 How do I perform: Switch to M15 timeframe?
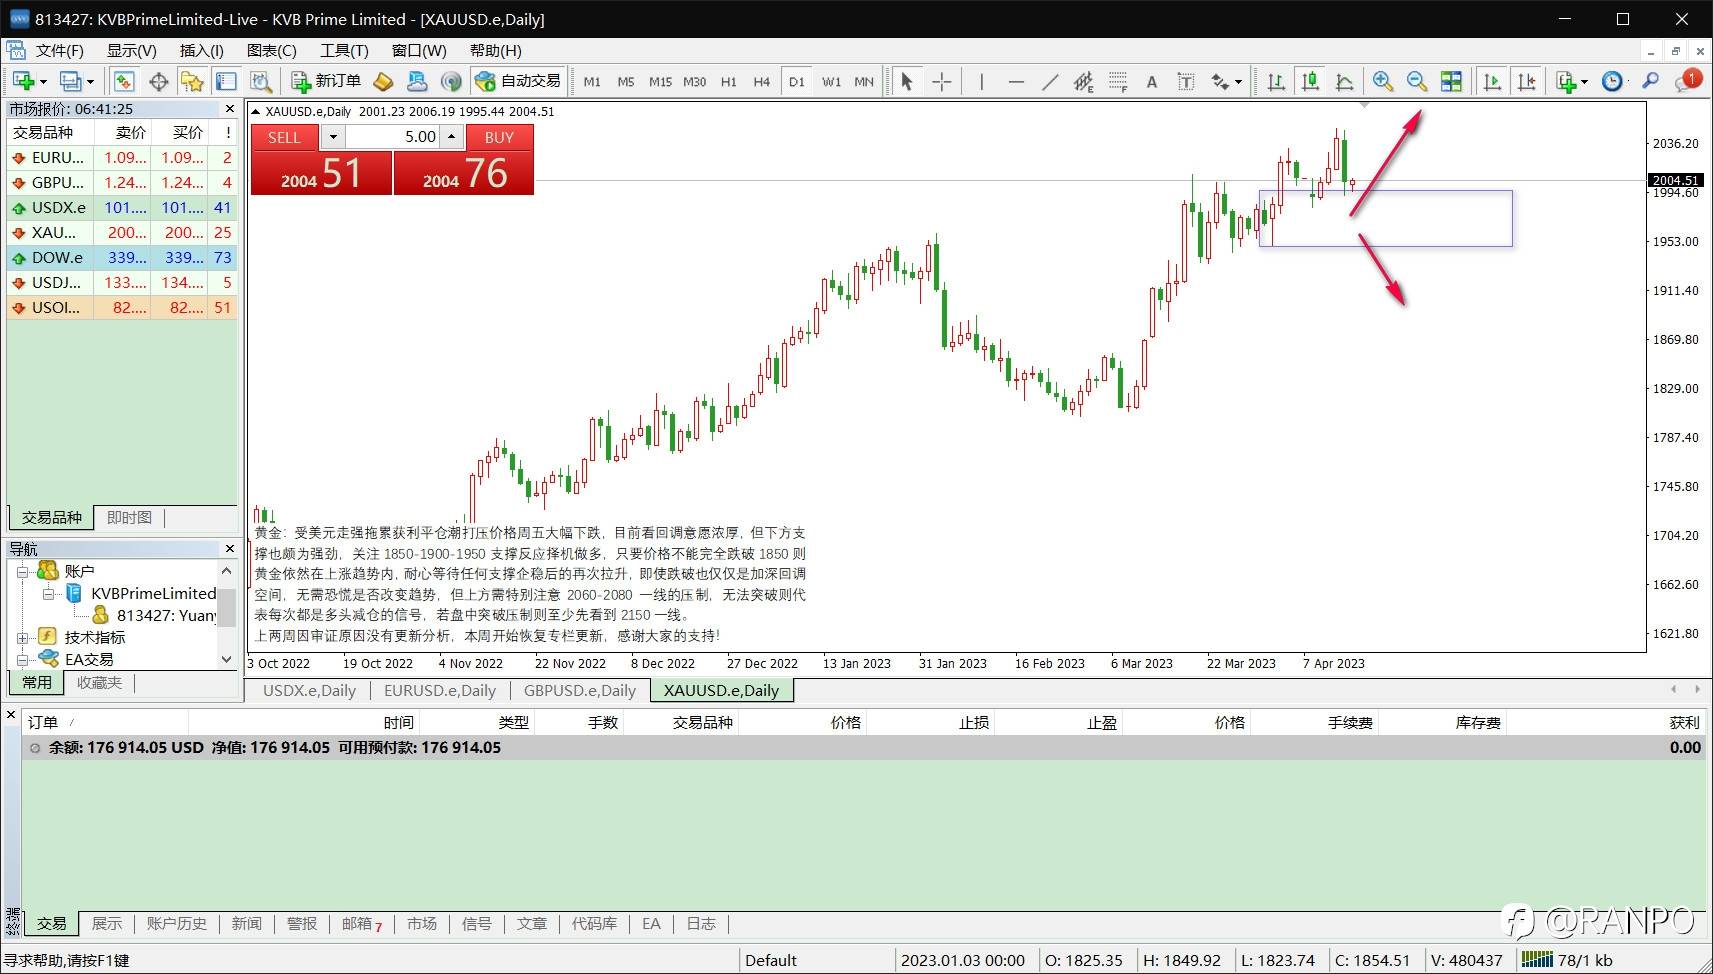[x=660, y=82]
